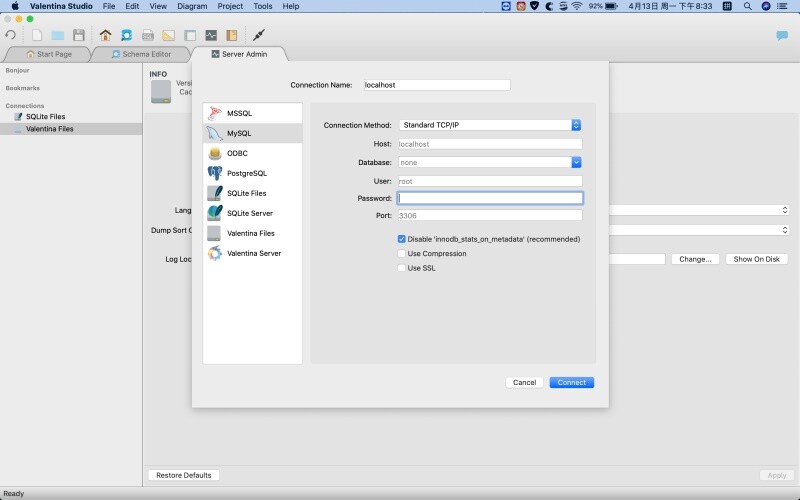800x500 pixels.
Task: Open the Valentina Studio application menu
Action: click(x=61, y=6)
